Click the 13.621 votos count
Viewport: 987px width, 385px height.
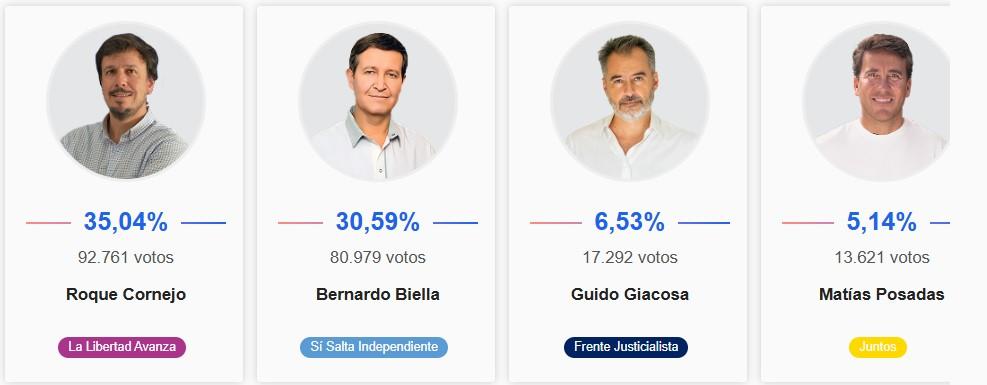882,257
